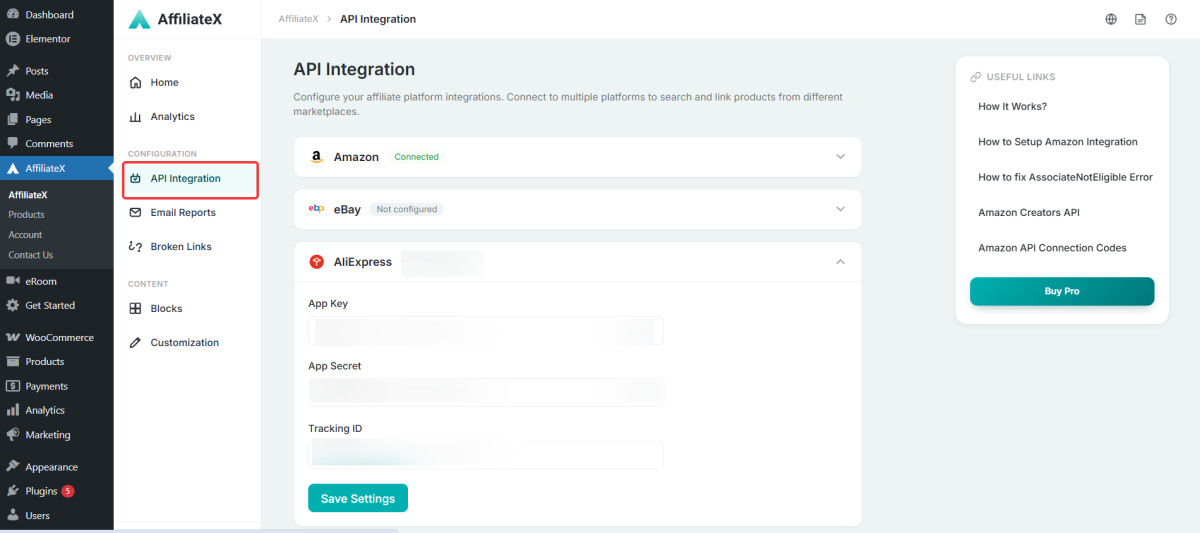Click the globe icon in top bar
The height and width of the screenshot is (533, 1200).
pos(1111,19)
